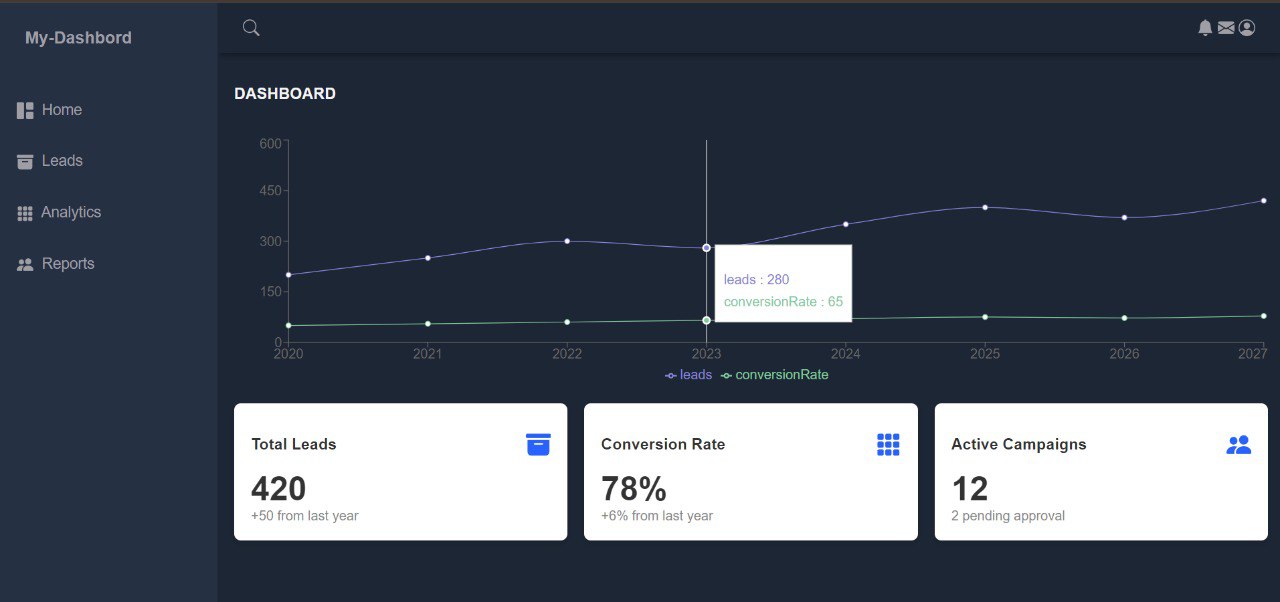This screenshot has height=602, width=1280.
Task: Click the Total Leads archive icon
Action: (x=538, y=445)
